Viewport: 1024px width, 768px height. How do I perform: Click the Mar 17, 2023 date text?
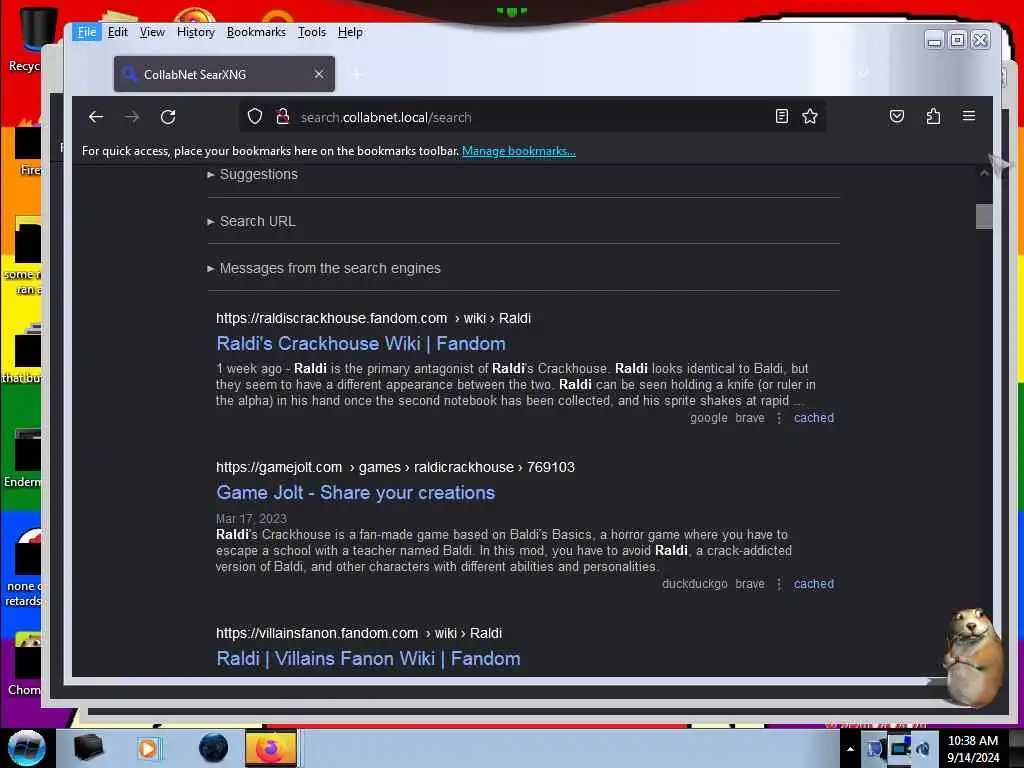pyautogui.click(x=251, y=519)
